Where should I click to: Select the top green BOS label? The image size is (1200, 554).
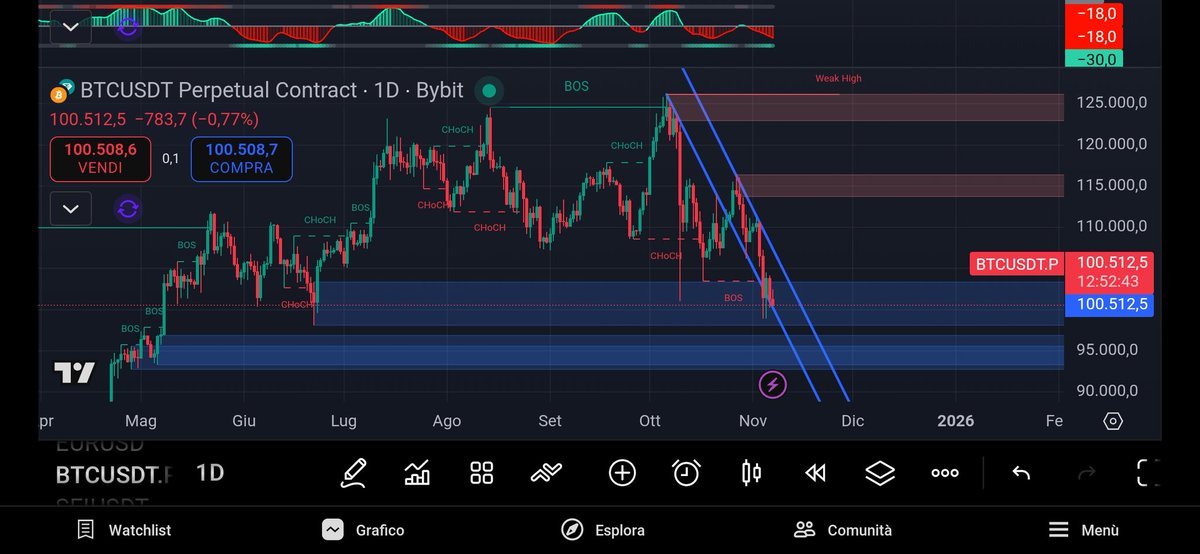(576, 87)
